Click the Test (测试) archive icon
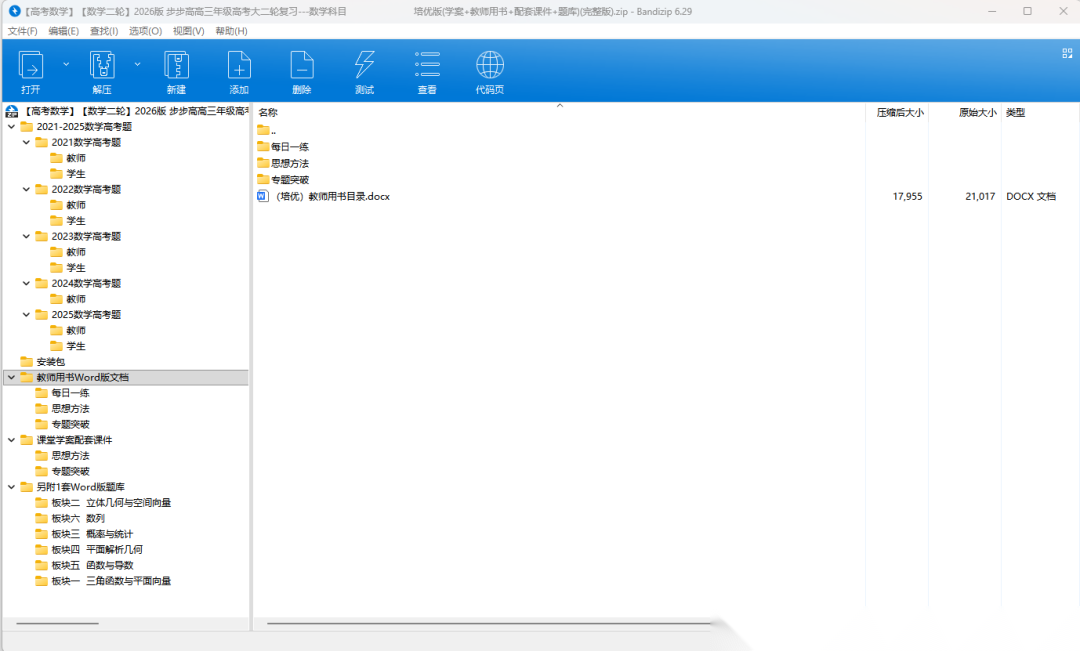Screen dimensions: 1080x651 pos(364,66)
